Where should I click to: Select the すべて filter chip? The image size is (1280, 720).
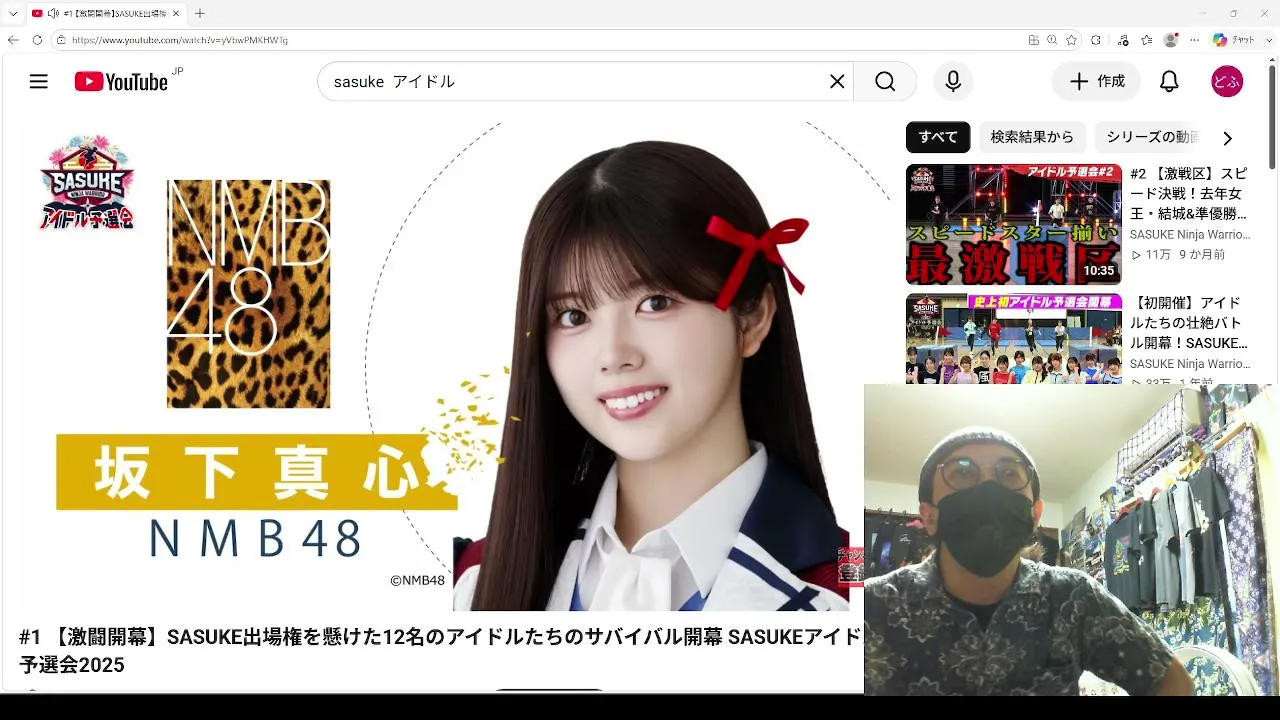click(x=938, y=137)
